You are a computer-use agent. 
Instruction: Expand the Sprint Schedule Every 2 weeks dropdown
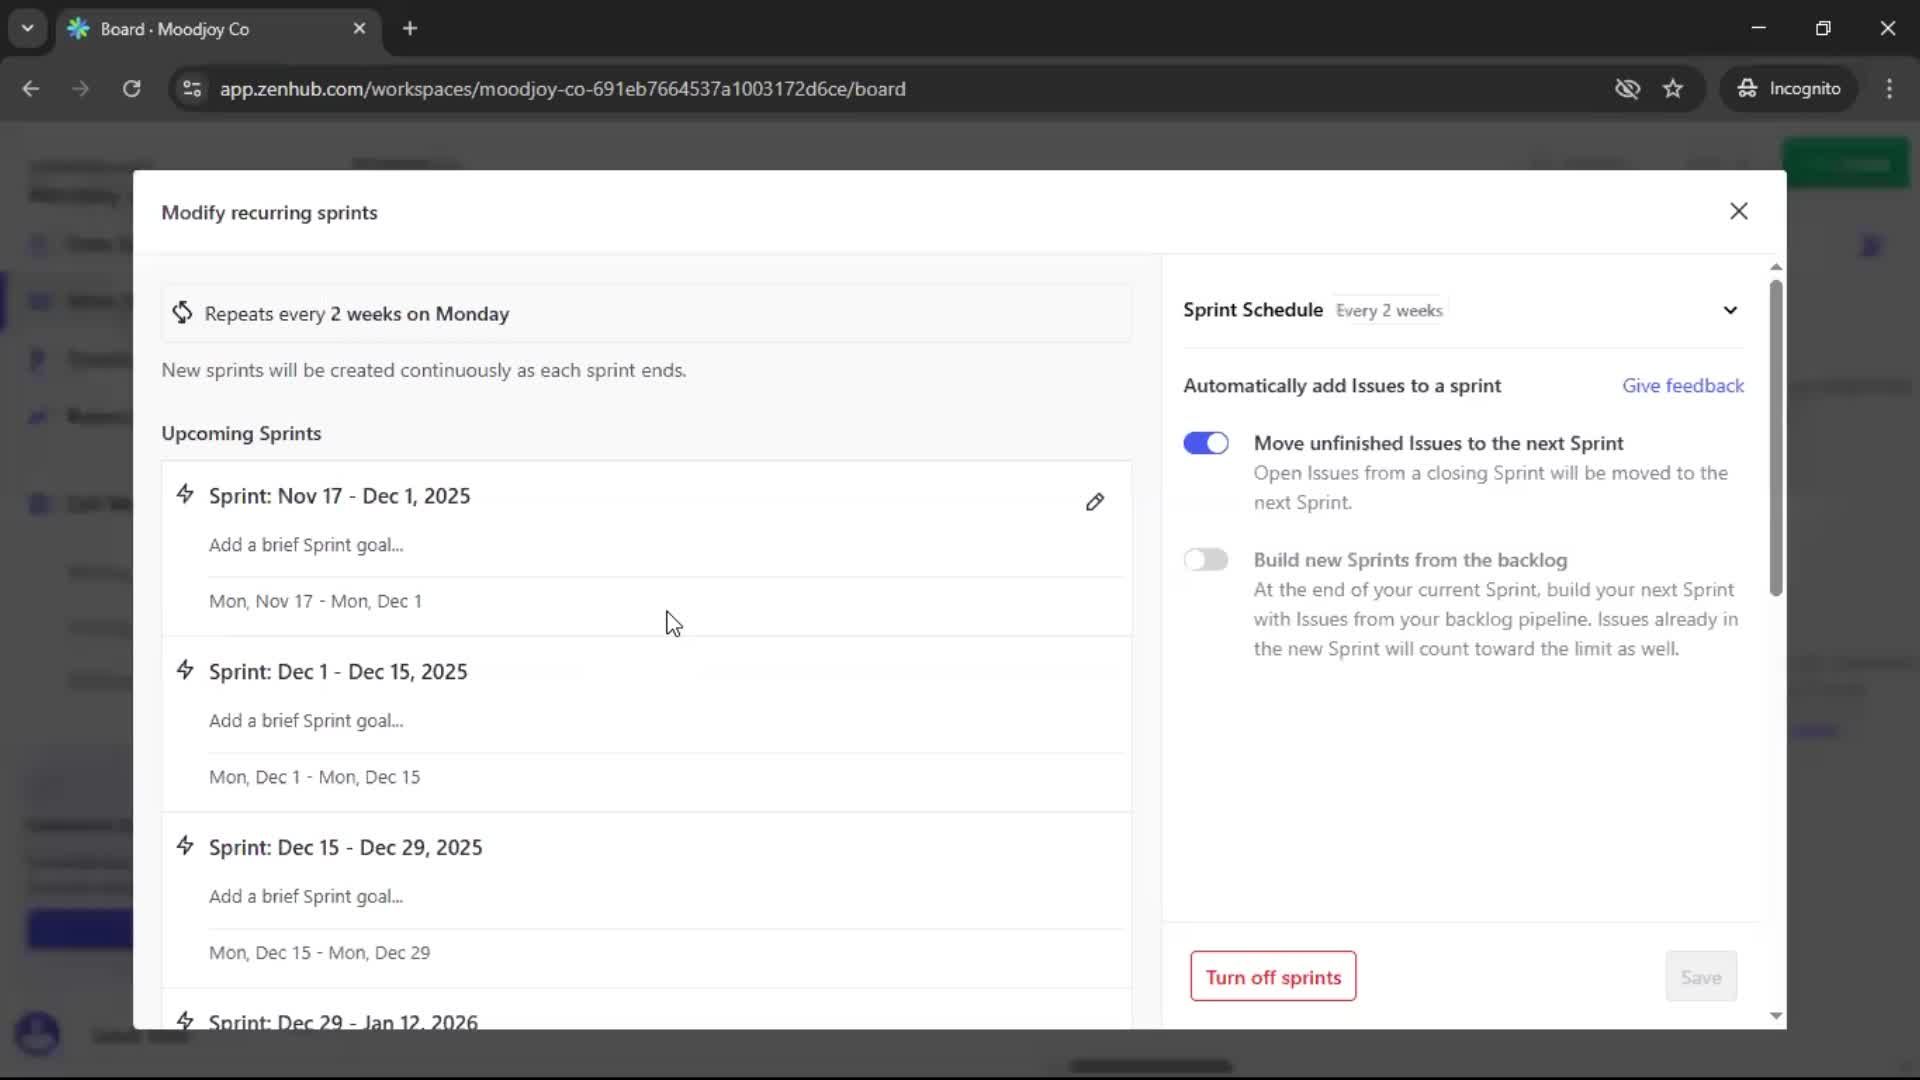(x=1731, y=310)
